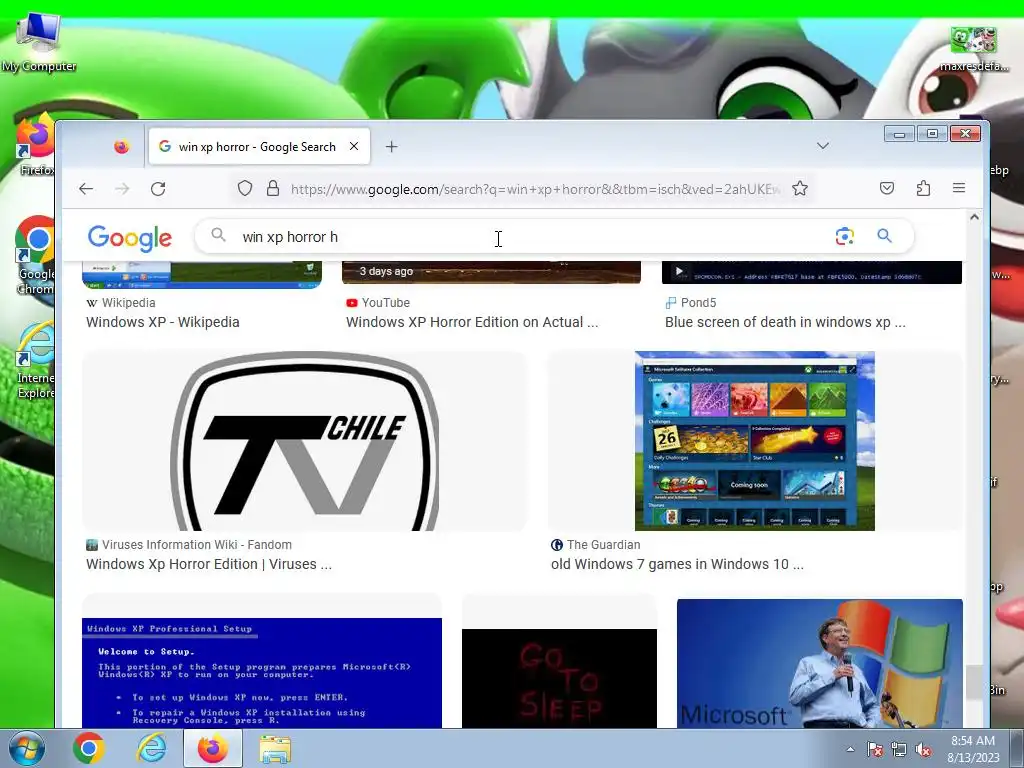Switch to 'win xp horror - Google Search' tab
This screenshot has width=1024, height=768.
(x=259, y=146)
